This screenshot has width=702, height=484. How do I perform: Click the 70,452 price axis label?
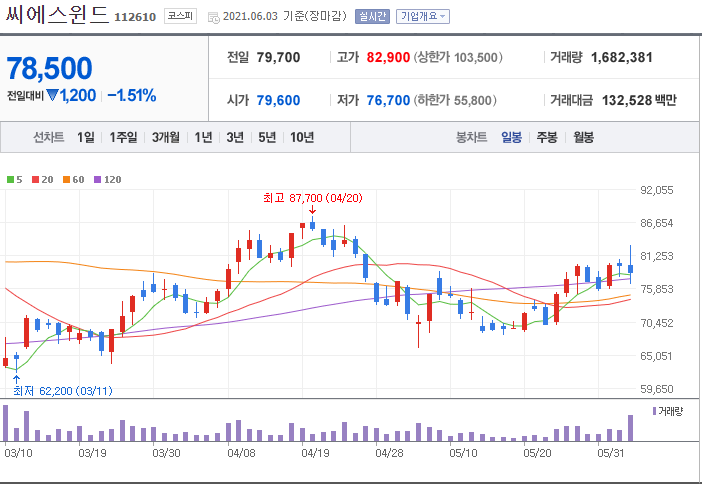[657, 323]
